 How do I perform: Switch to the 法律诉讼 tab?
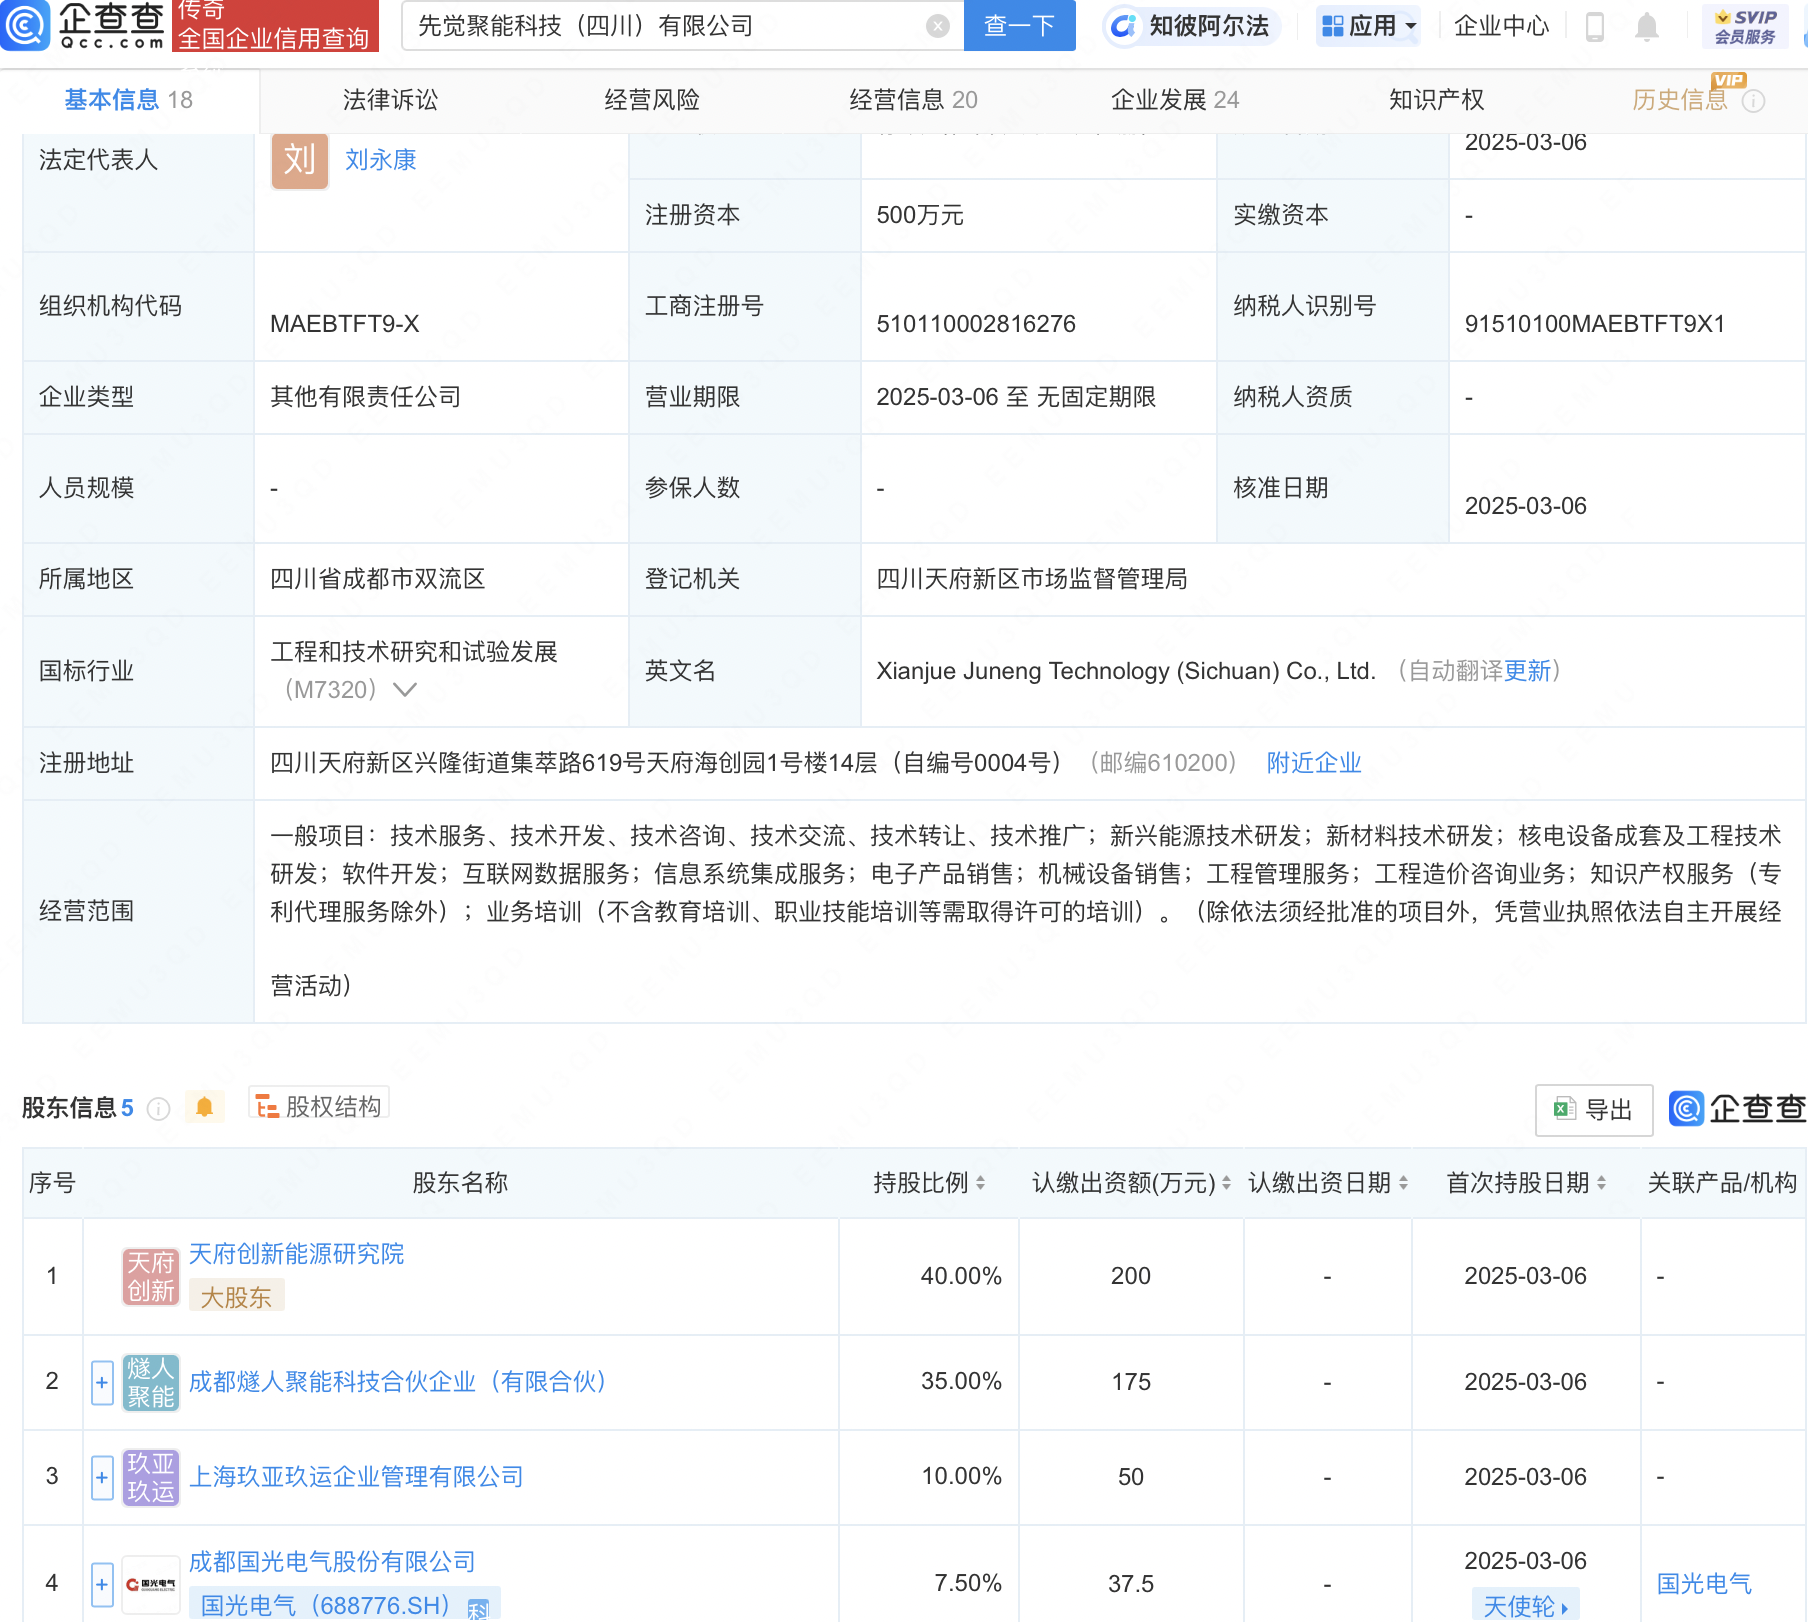(x=390, y=100)
